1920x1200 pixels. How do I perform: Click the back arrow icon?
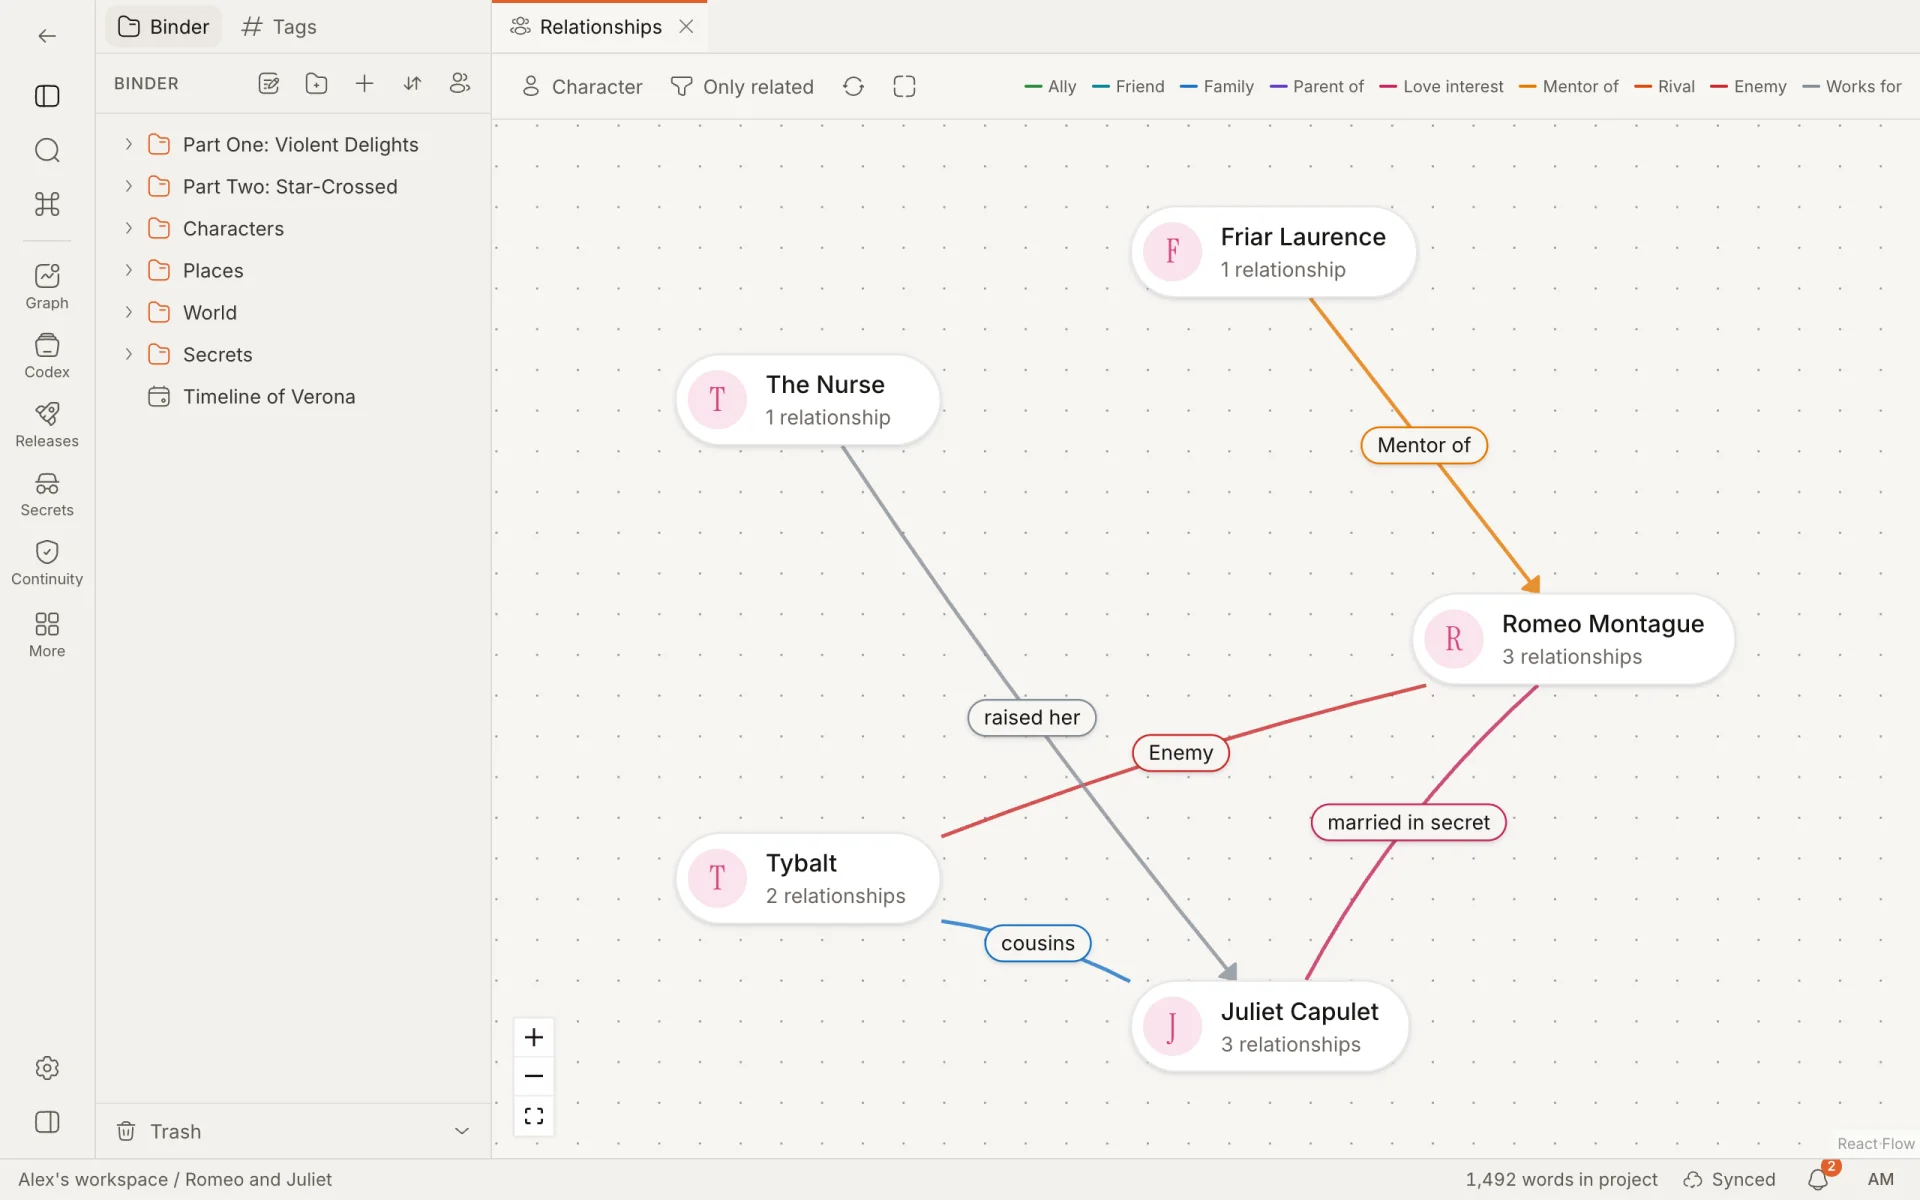(x=47, y=36)
